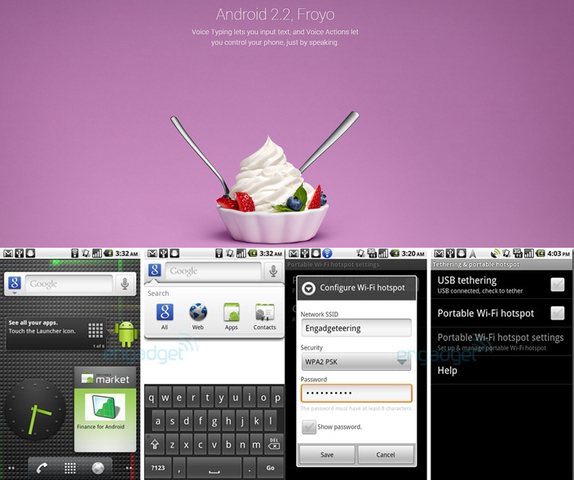Tap the round icon in the Configure Wi-Fi hotspot title
The height and width of the screenshot is (480, 574).
pos(309,288)
